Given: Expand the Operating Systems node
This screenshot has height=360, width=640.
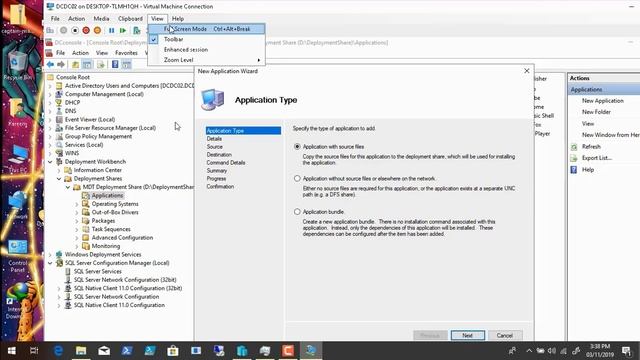Looking at the screenshot, I should click(77, 204).
